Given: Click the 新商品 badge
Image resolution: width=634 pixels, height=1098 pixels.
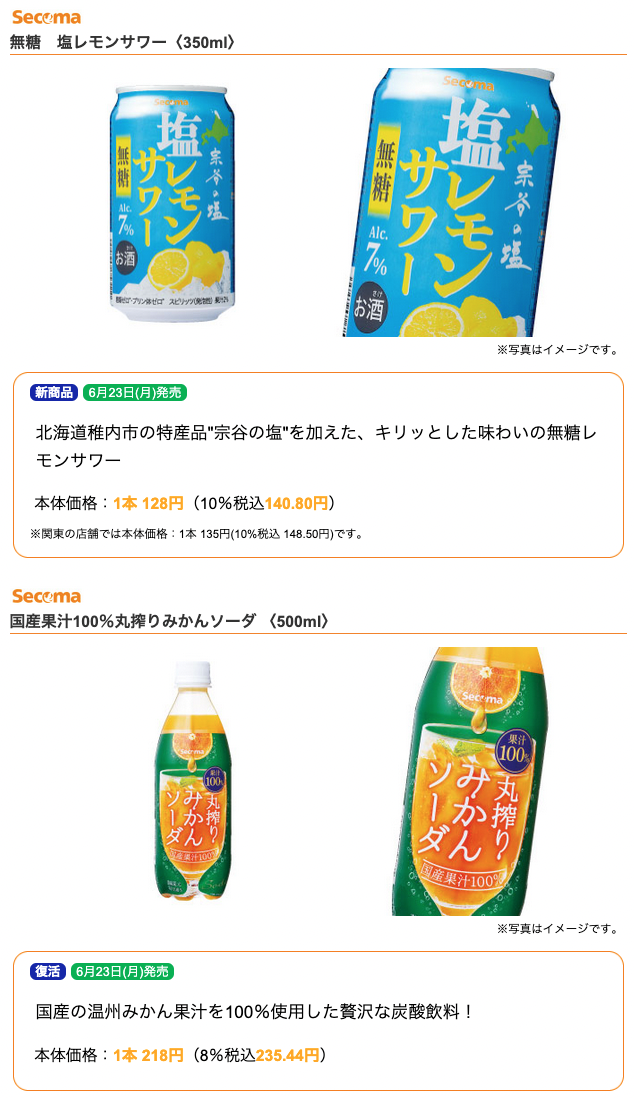Looking at the screenshot, I should click(54, 393).
